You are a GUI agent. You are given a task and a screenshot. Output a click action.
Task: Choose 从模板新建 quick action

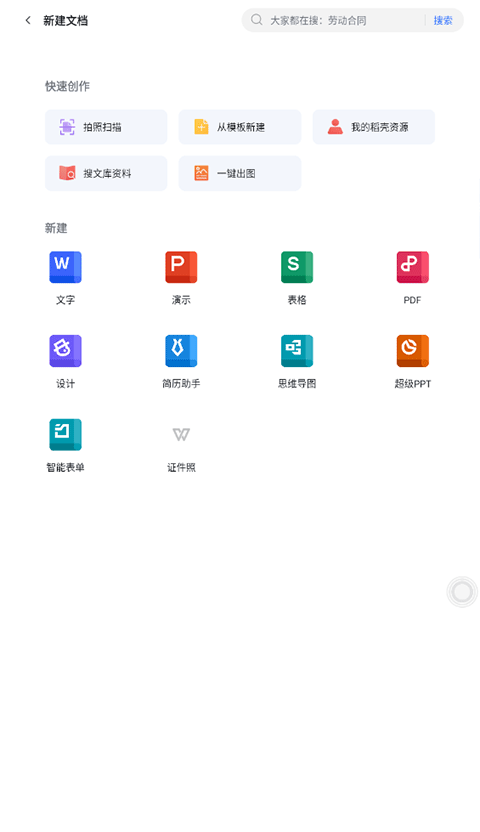[240, 127]
